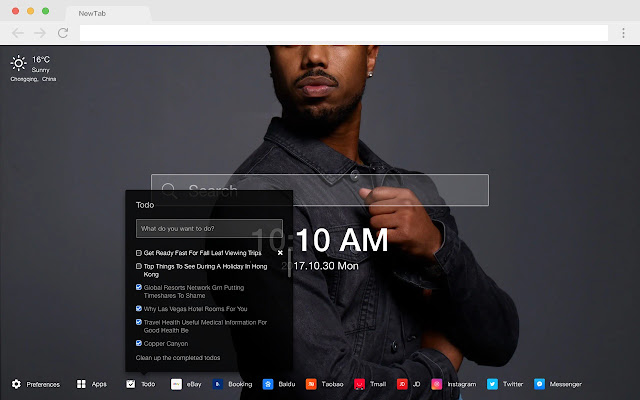Click the Sunny weather condition text

tap(40, 70)
